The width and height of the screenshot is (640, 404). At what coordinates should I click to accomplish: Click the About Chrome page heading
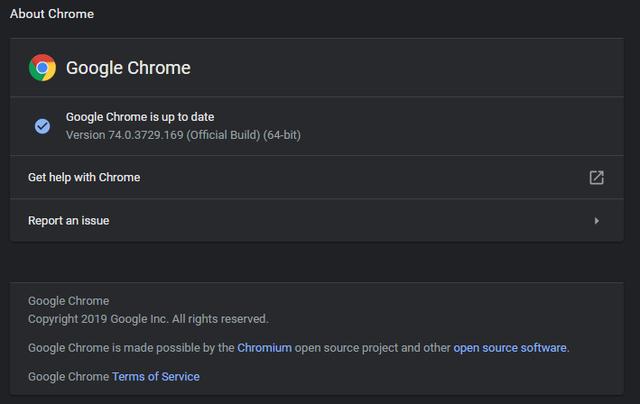[52, 14]
